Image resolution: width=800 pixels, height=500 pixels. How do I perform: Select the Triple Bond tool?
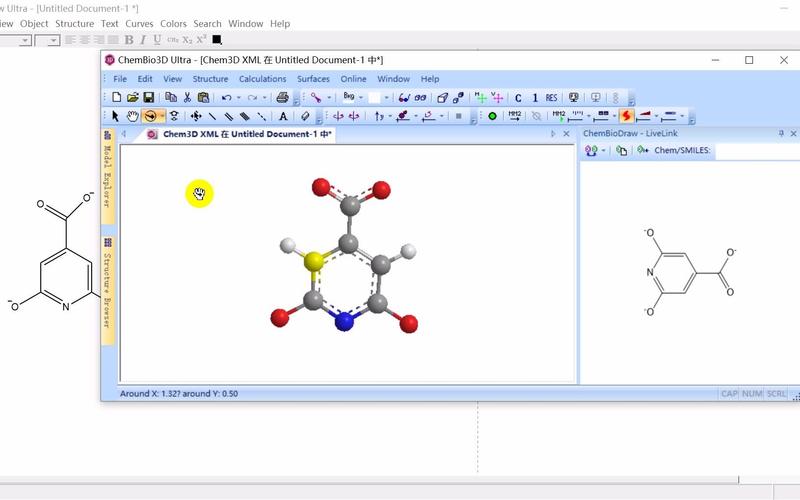click(245, 116)
